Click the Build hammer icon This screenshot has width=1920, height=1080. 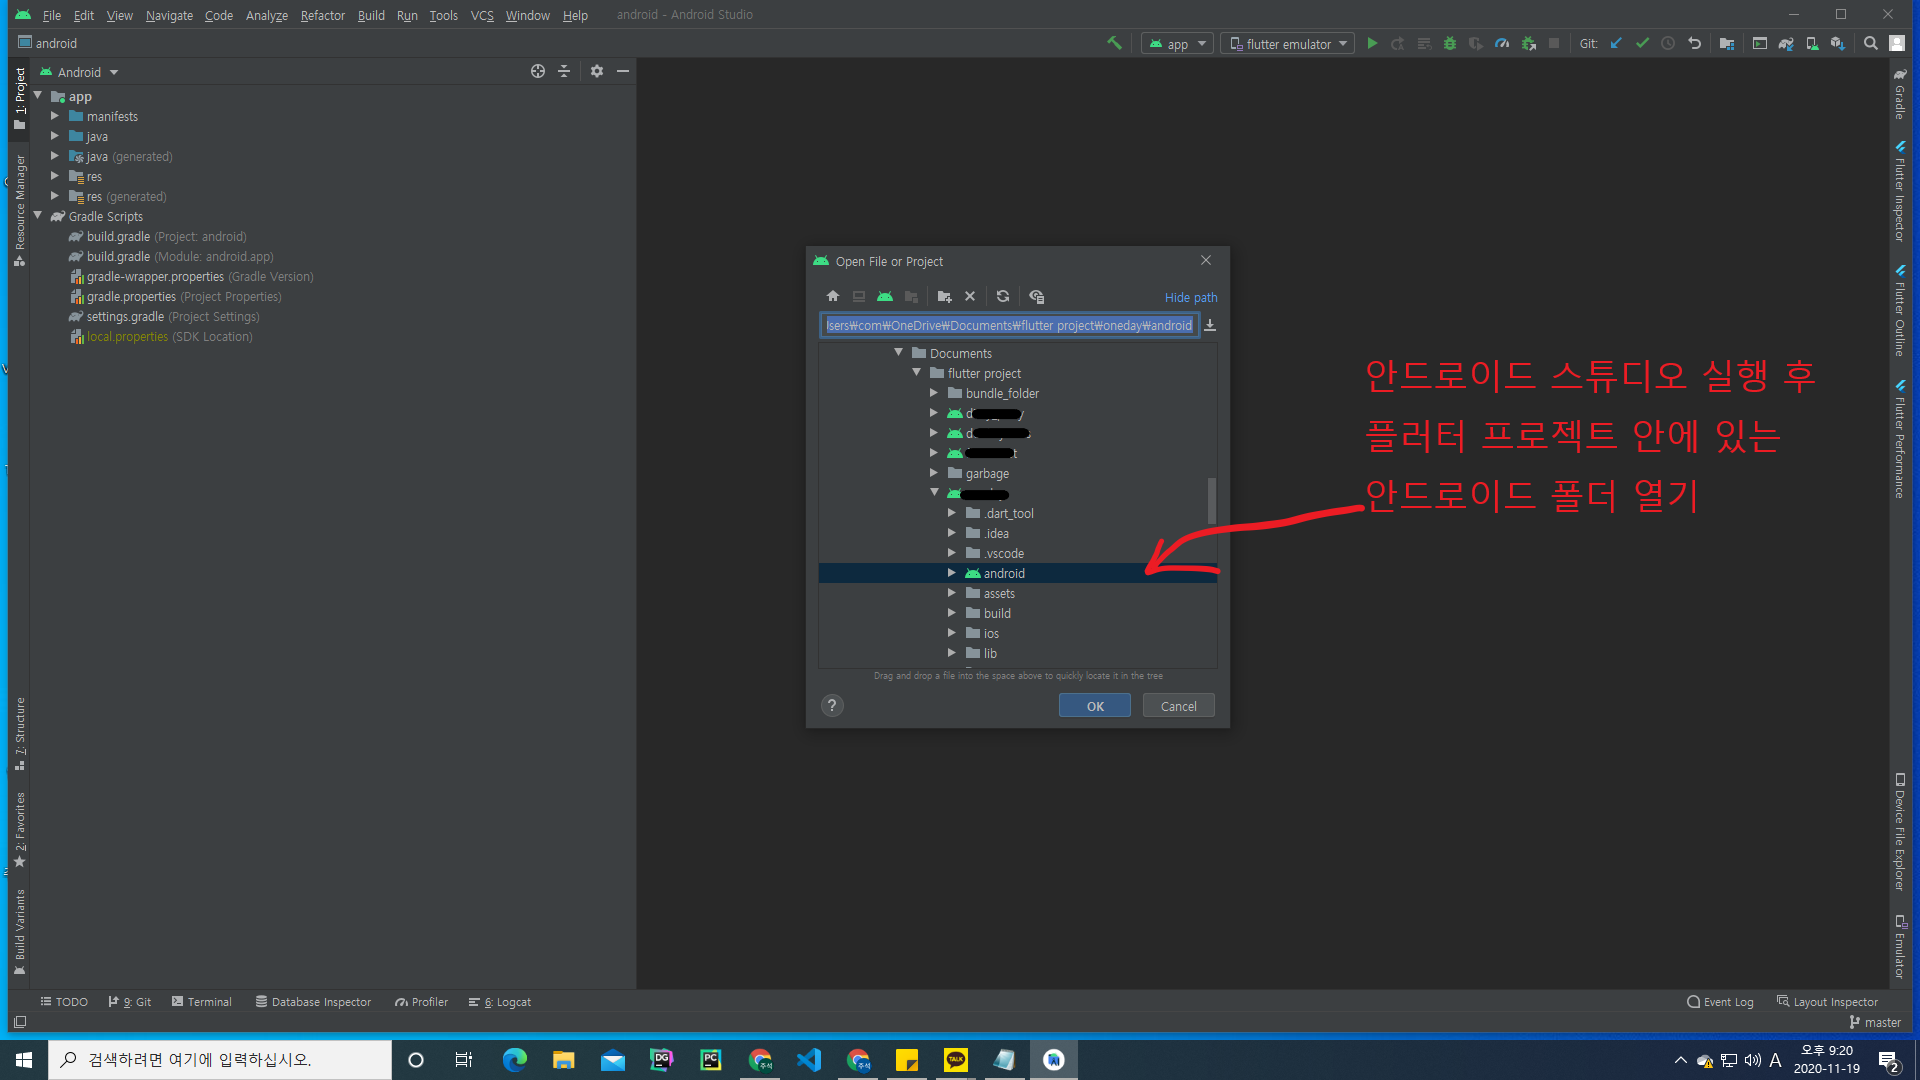pos(1114,43)
